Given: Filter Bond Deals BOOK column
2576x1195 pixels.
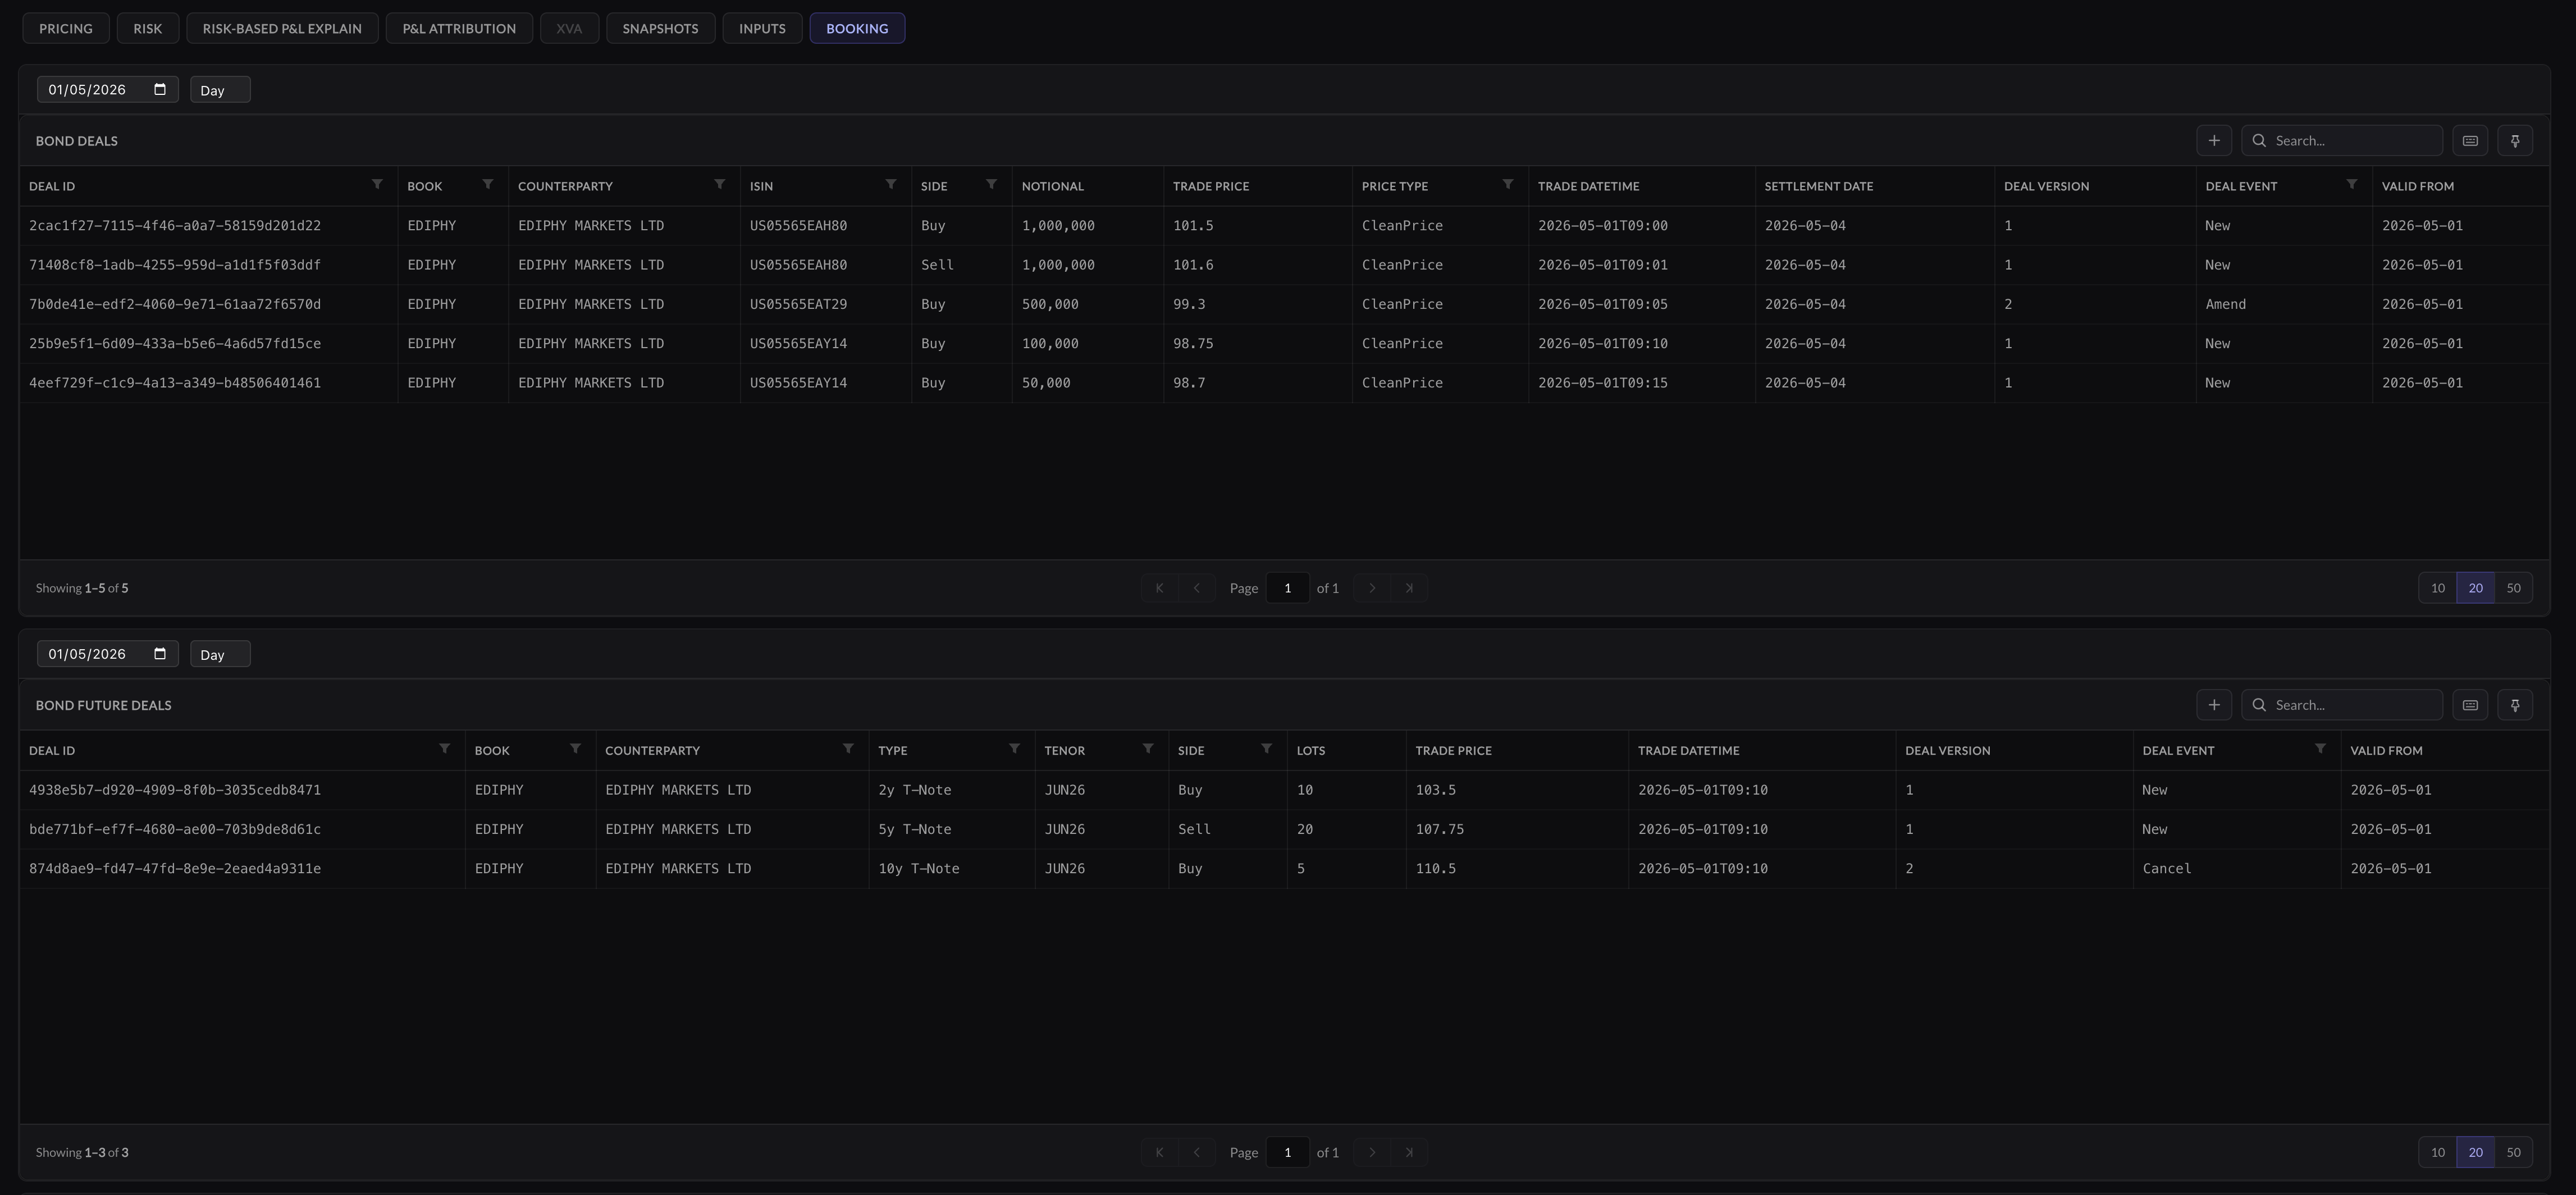Looking at the screenshot, I should pyautogui.click(x=488, y=185).
